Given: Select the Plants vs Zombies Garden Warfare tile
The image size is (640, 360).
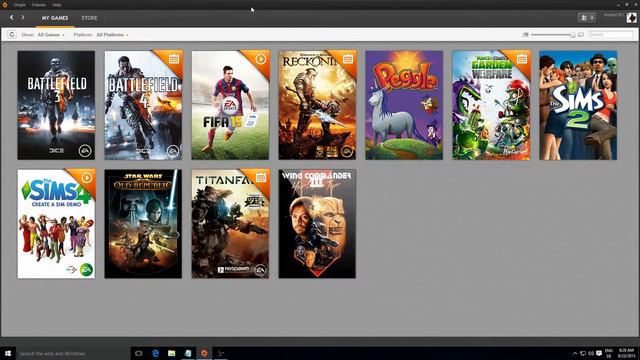Looking at the screenshot, I should click(x=491, y=105).
